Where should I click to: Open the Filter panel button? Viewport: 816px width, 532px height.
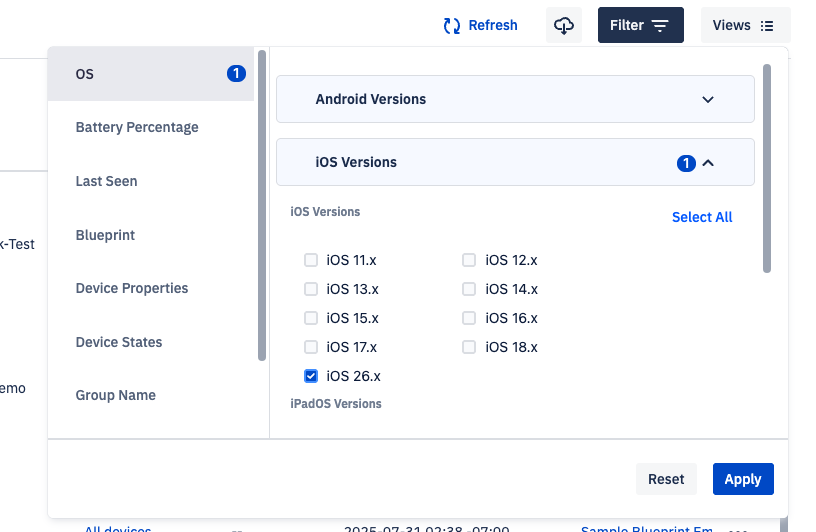tap(640, 25)
